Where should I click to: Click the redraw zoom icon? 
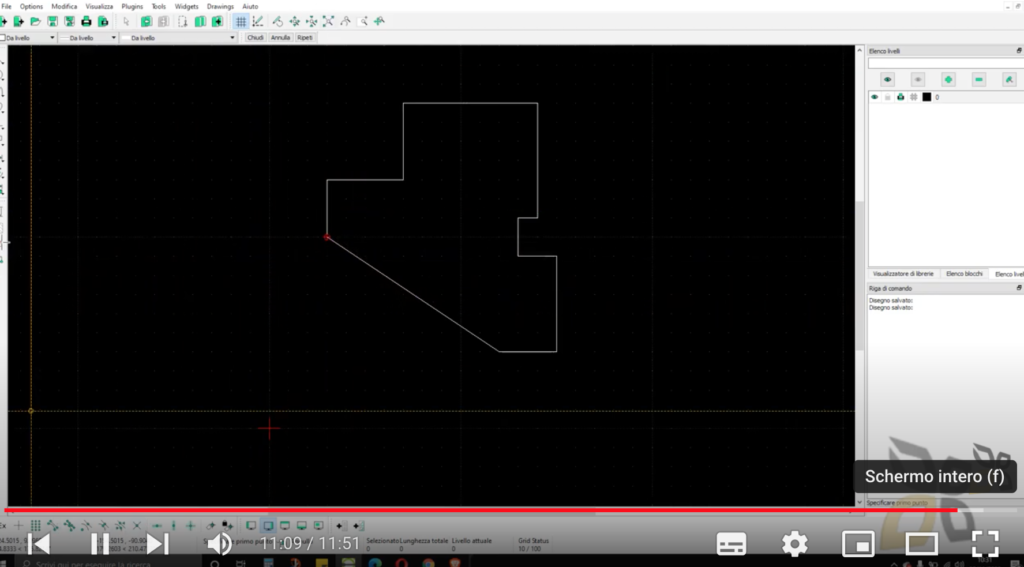click(x=278, y=22)
